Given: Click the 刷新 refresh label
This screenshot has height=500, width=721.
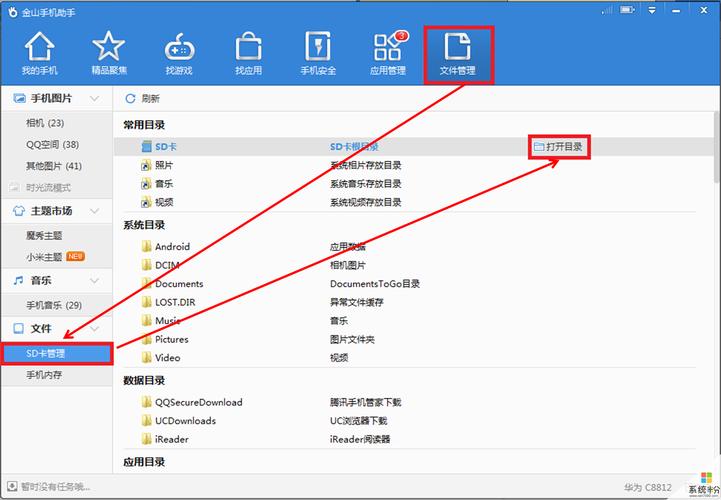Looking at the screenshot, I should click(150, 98).
